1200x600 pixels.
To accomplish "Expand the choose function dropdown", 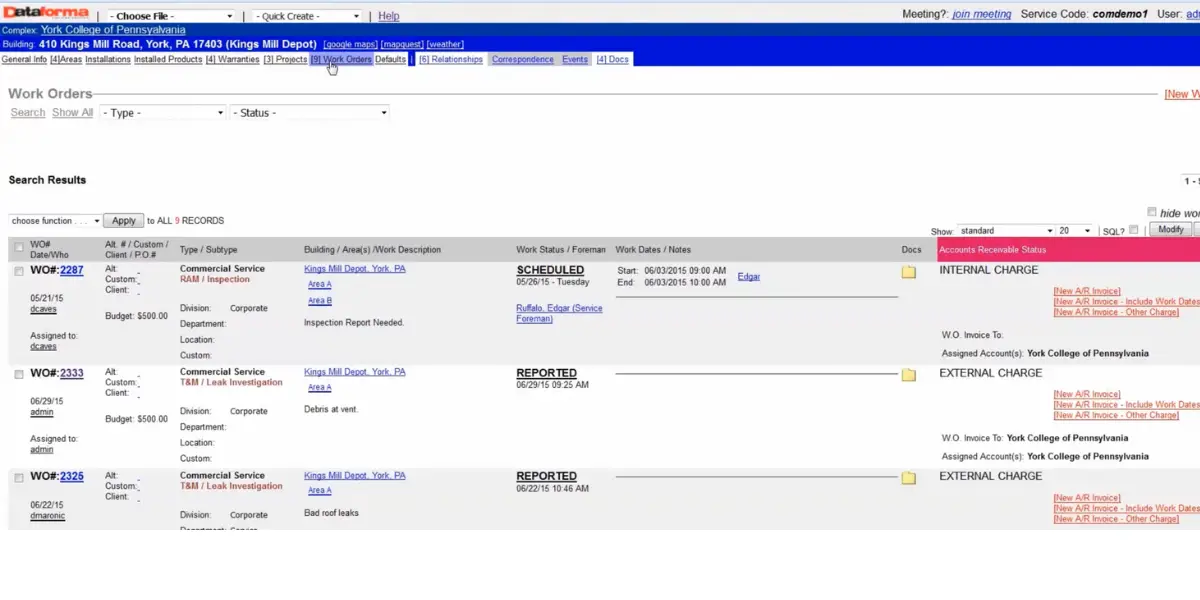I will point(55,221).
